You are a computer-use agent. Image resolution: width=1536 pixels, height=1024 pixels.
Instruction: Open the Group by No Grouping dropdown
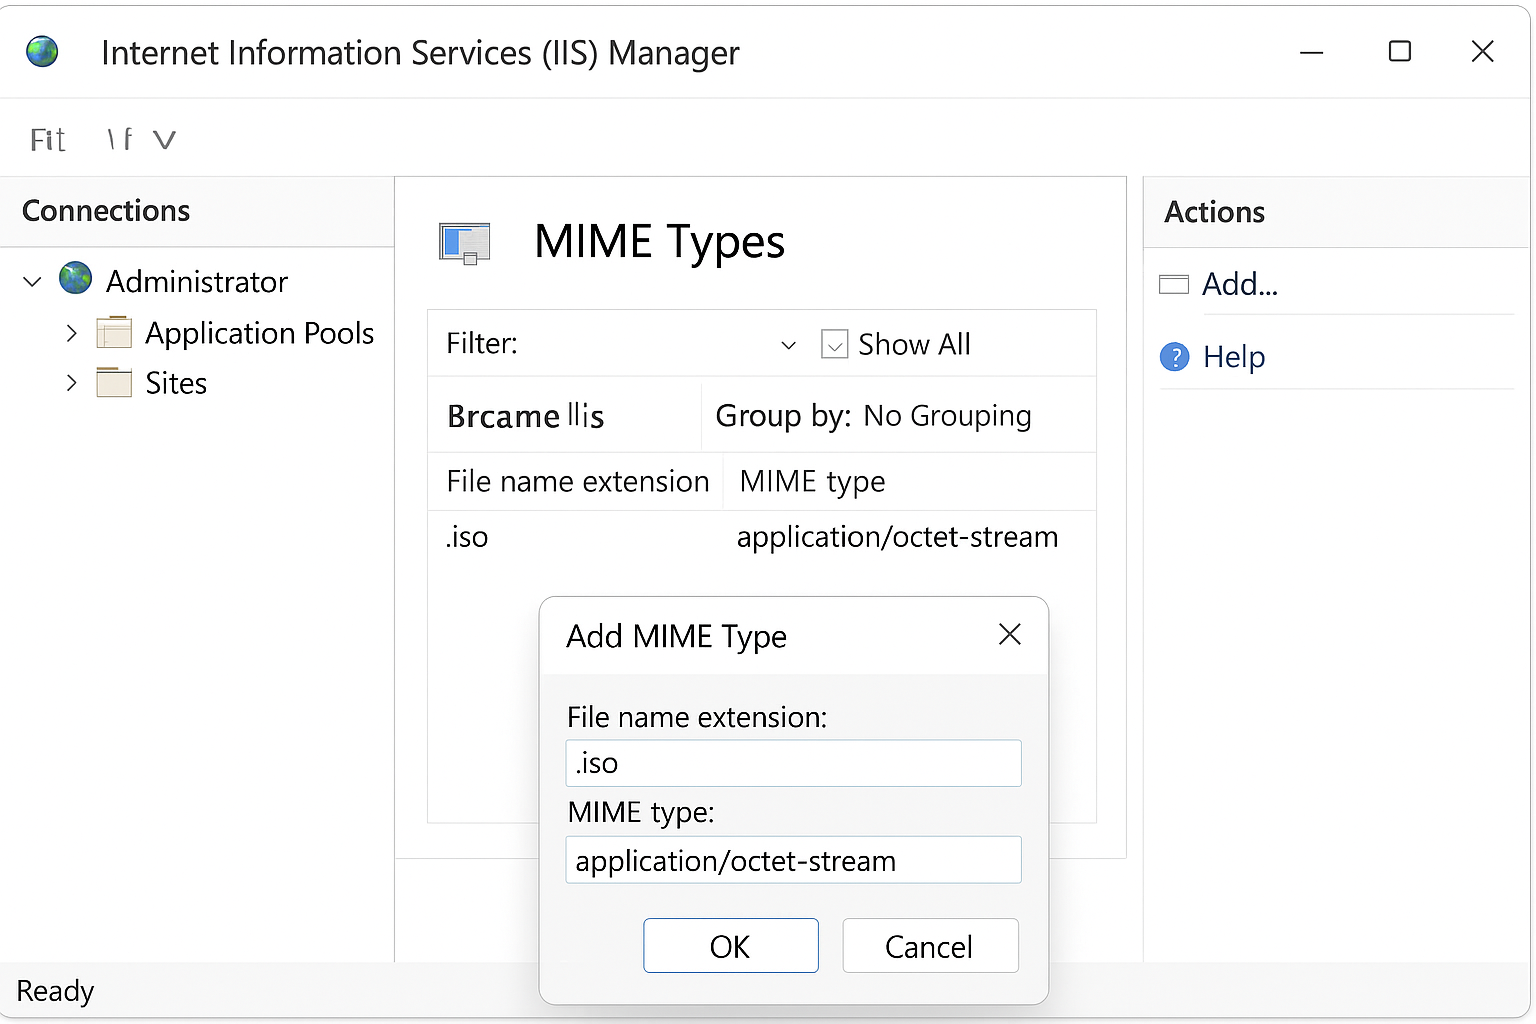[947, 415]
